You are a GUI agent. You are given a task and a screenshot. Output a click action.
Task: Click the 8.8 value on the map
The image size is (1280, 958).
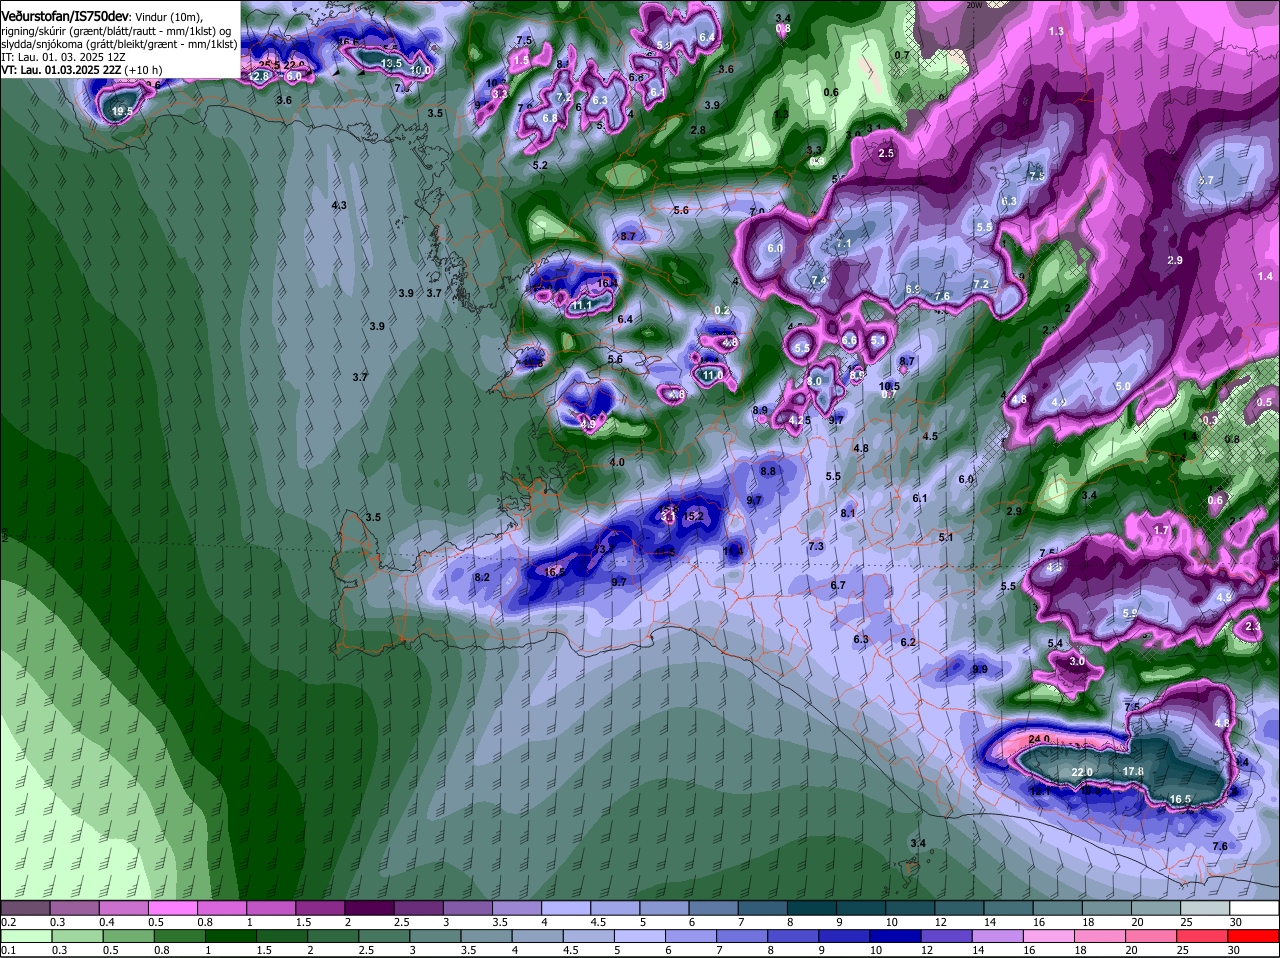pyautogui.click(x=768, y=471)
